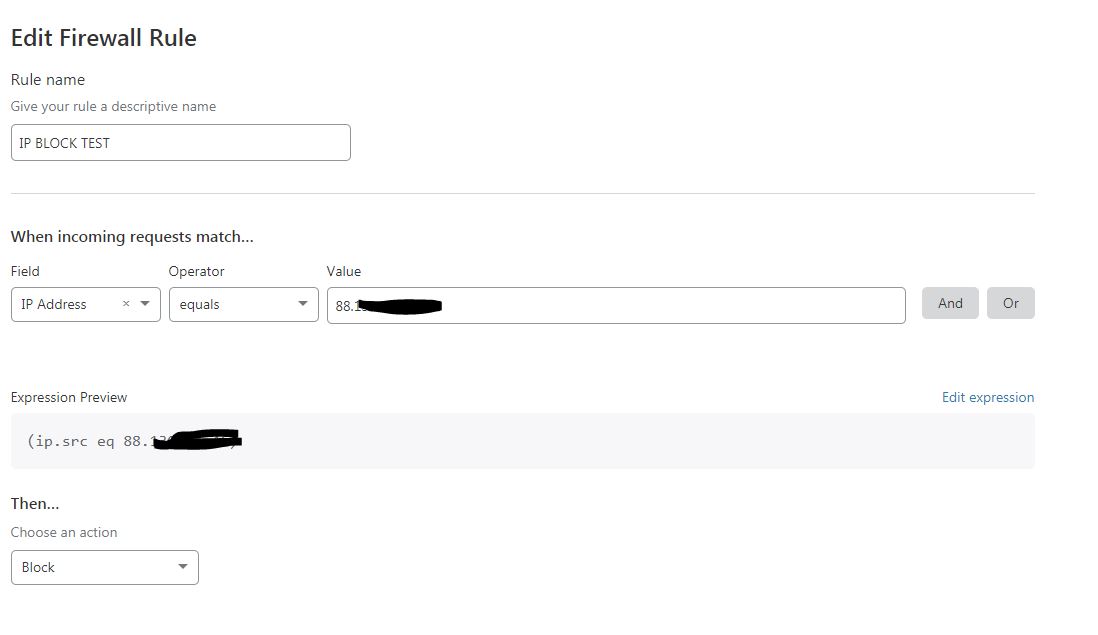Click the 'Give your rule a descriptive name' hint
The height and width of the screenshot is (635, 1098).
coord(113,106)
